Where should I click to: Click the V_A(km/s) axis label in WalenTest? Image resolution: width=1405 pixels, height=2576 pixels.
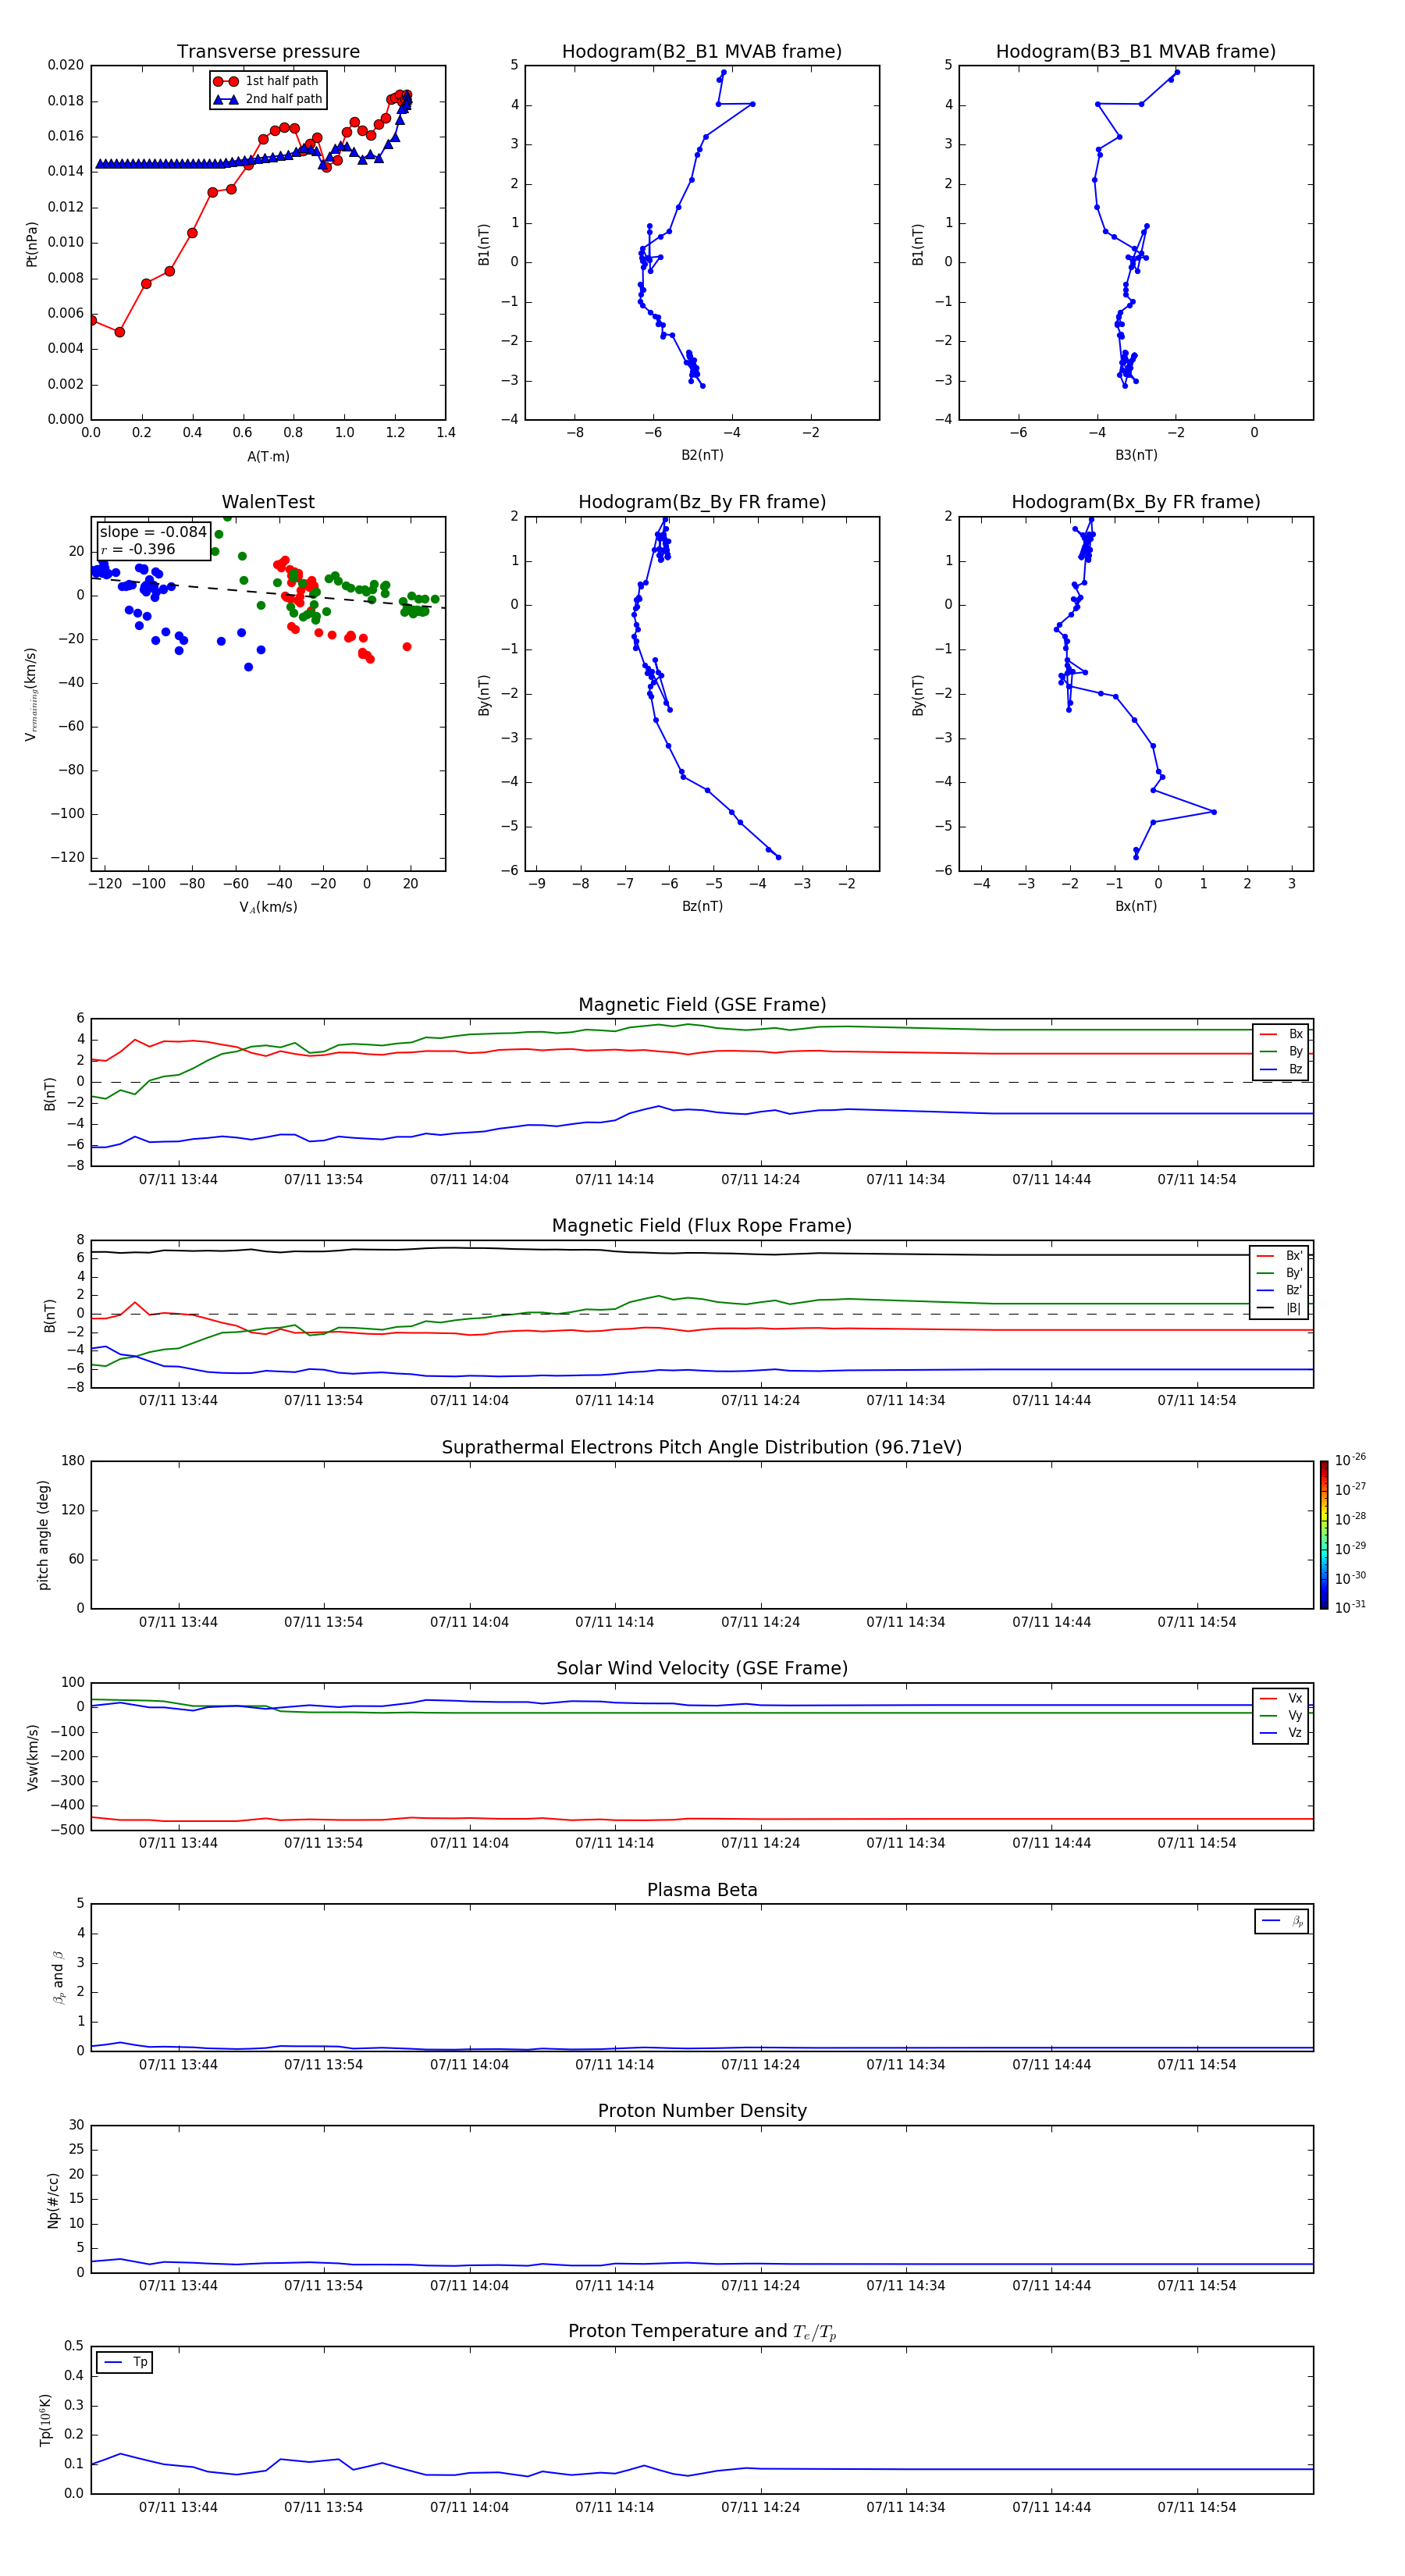tap(268, 907)
